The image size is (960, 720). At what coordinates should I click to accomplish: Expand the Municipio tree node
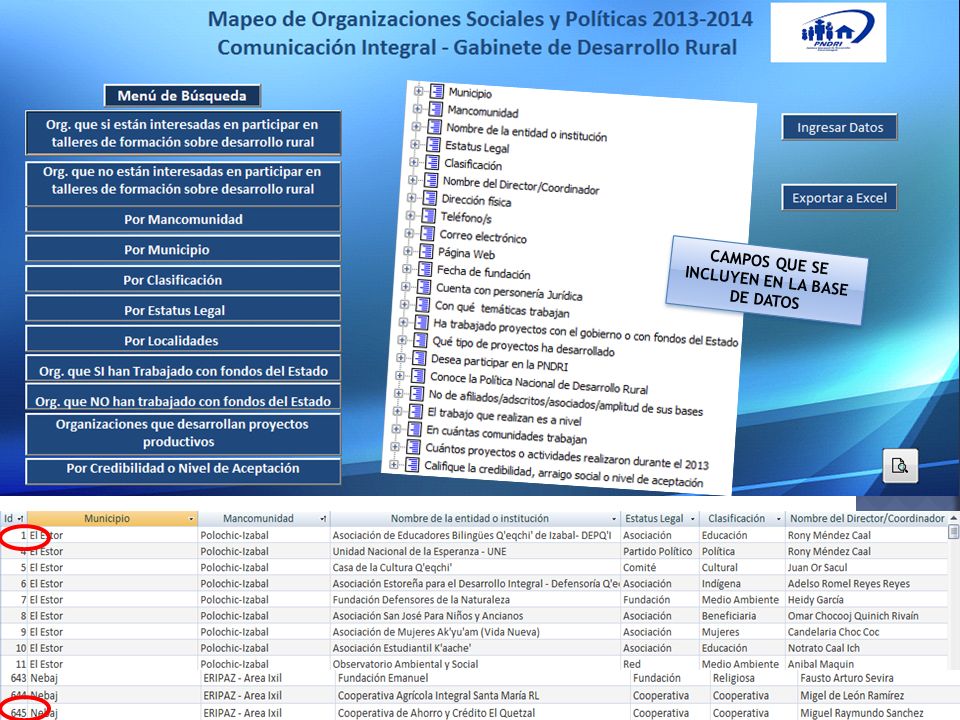click(419, 91)
